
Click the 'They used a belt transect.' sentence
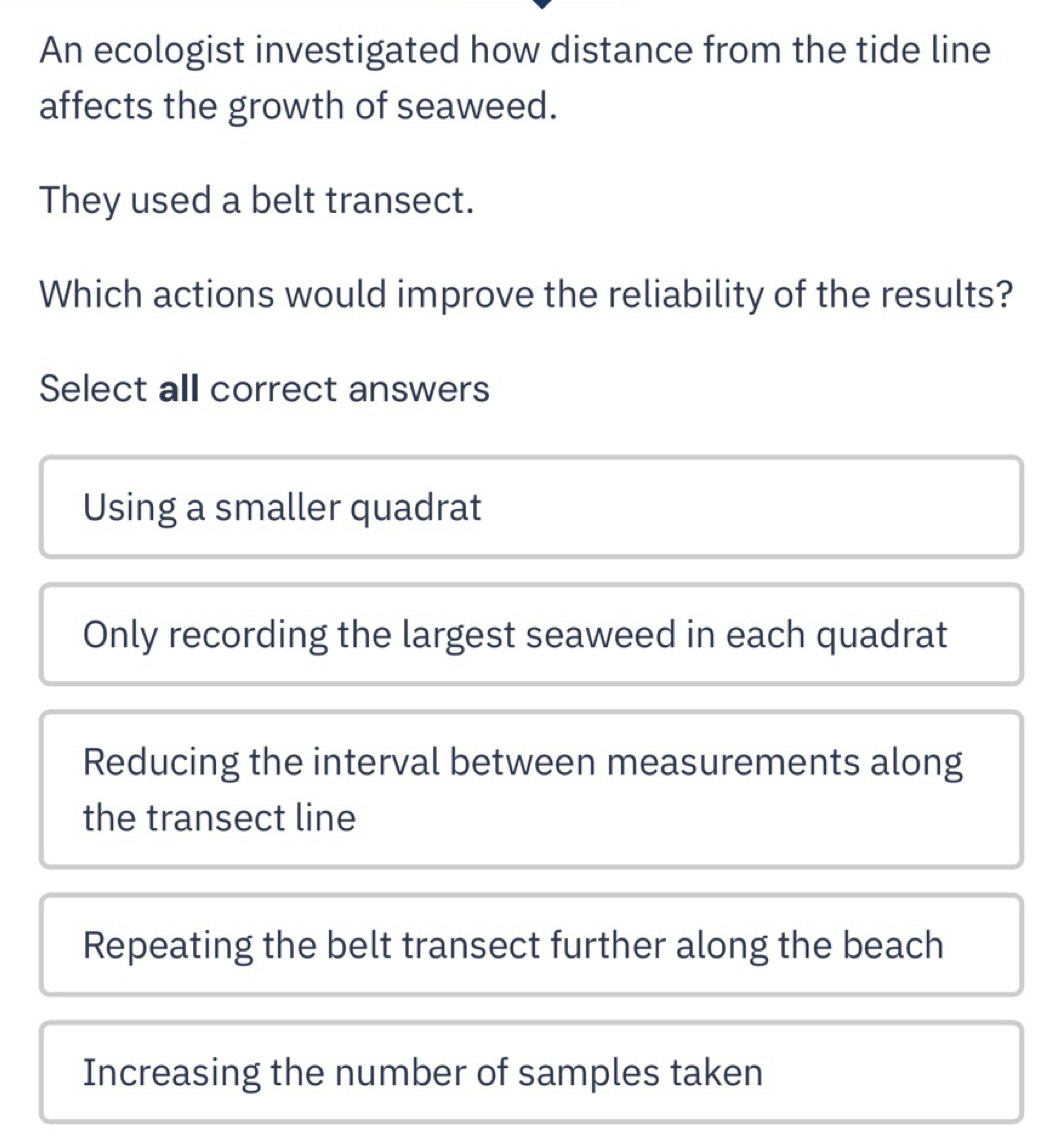tap(257, 201)
